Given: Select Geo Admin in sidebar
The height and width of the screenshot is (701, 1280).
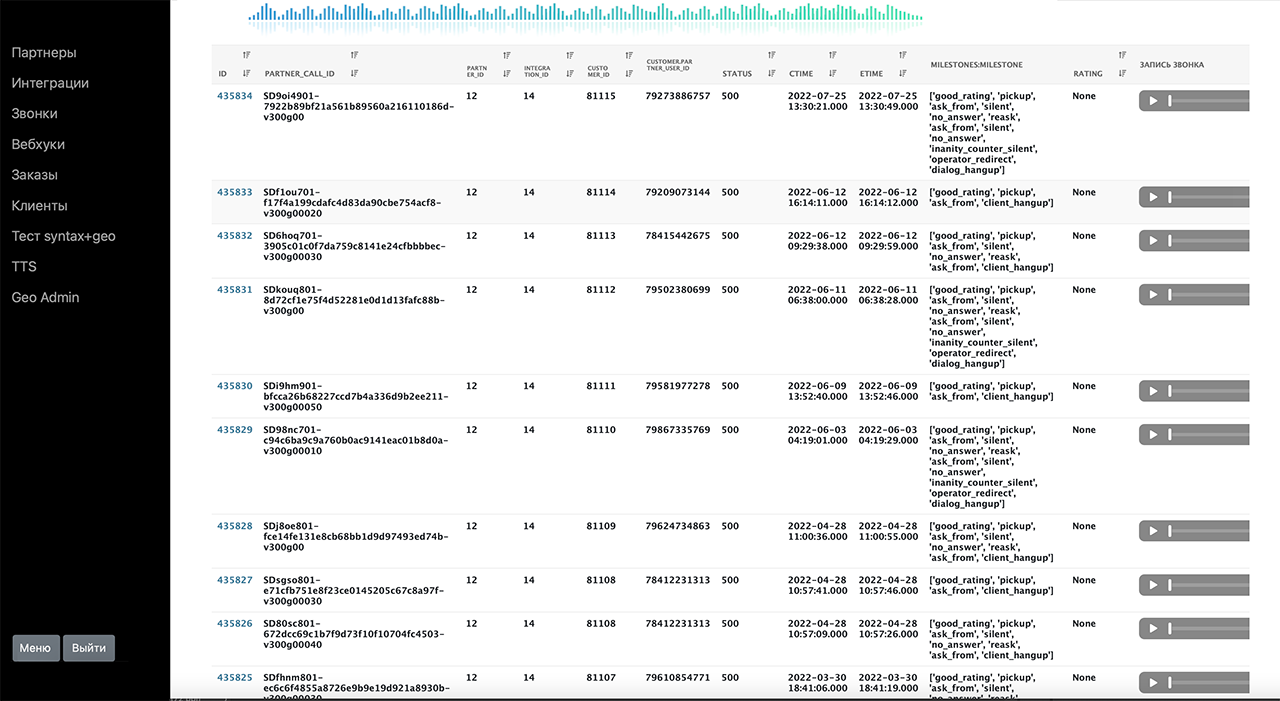Looking at the screenshot, I should point(45,298).
